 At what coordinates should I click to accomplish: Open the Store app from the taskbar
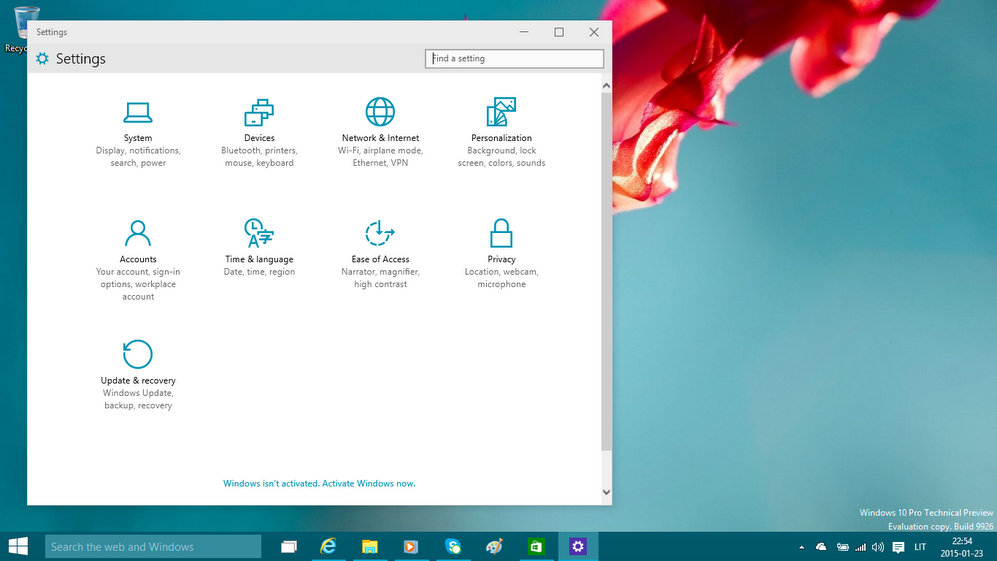pyautogui.click(x=536, y=547)
